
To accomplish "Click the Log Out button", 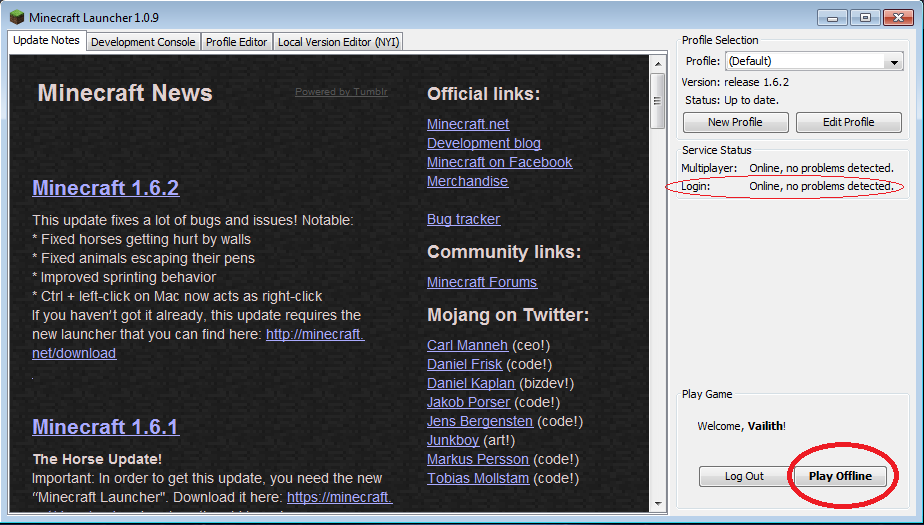I will (744, 476).
